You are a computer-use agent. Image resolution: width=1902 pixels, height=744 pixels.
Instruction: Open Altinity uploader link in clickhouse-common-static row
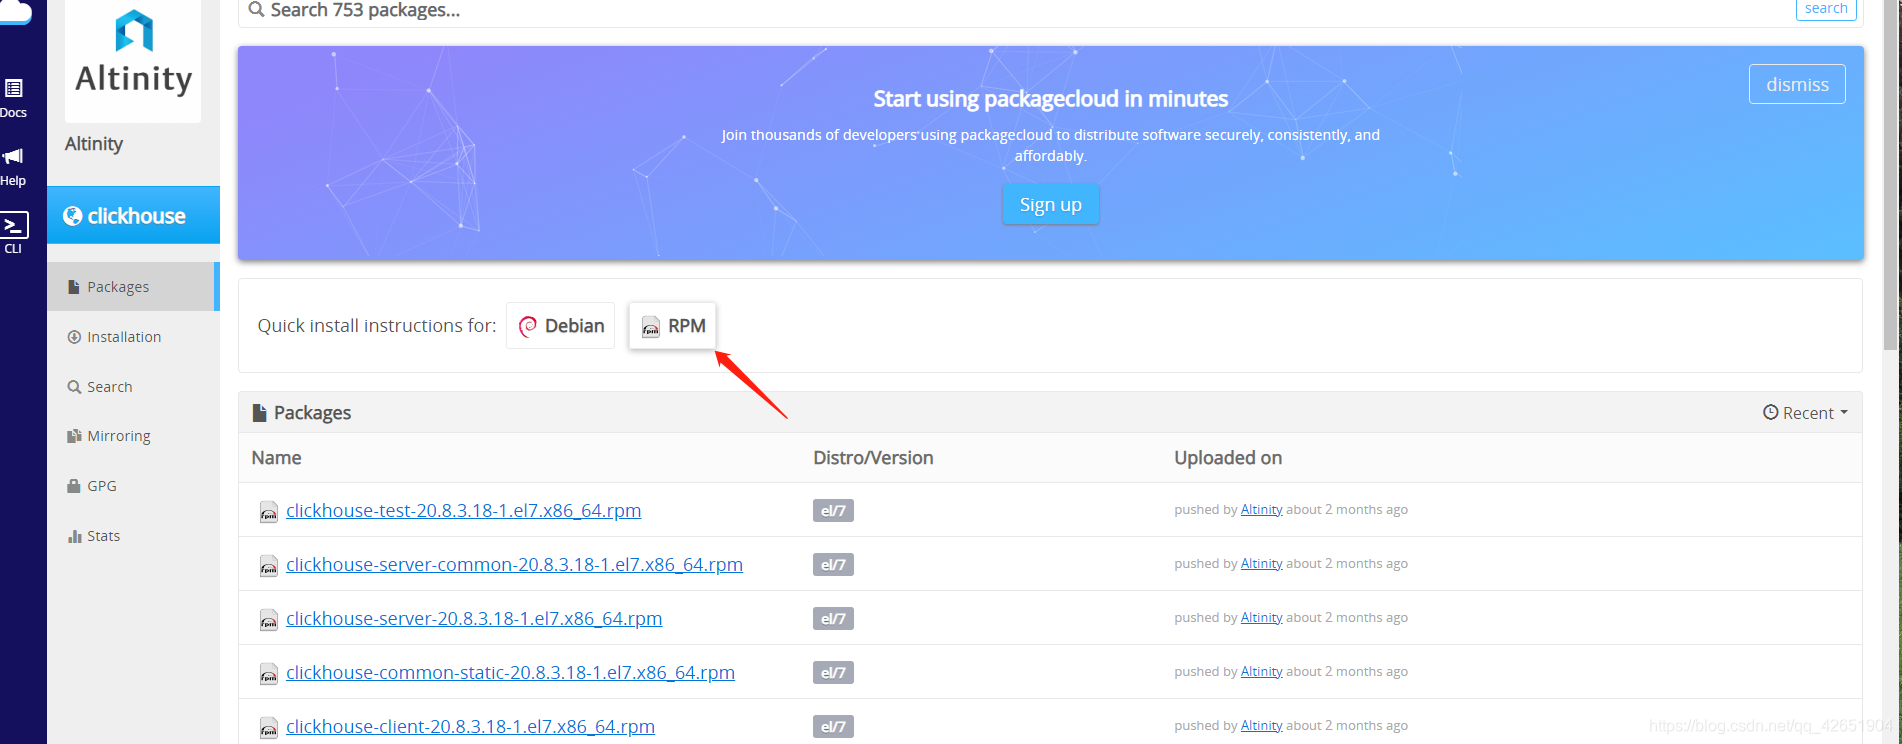click(1261, 672)
